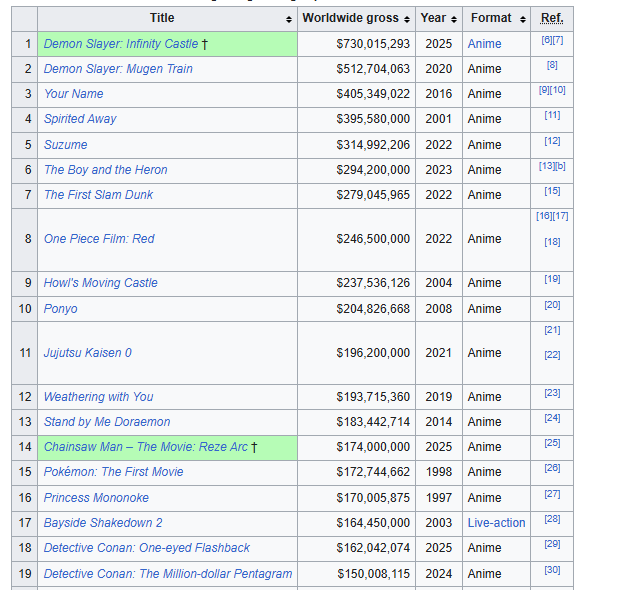Open reference [10]
The height and width of the screenshot is (590, 621).
point(558,90)
